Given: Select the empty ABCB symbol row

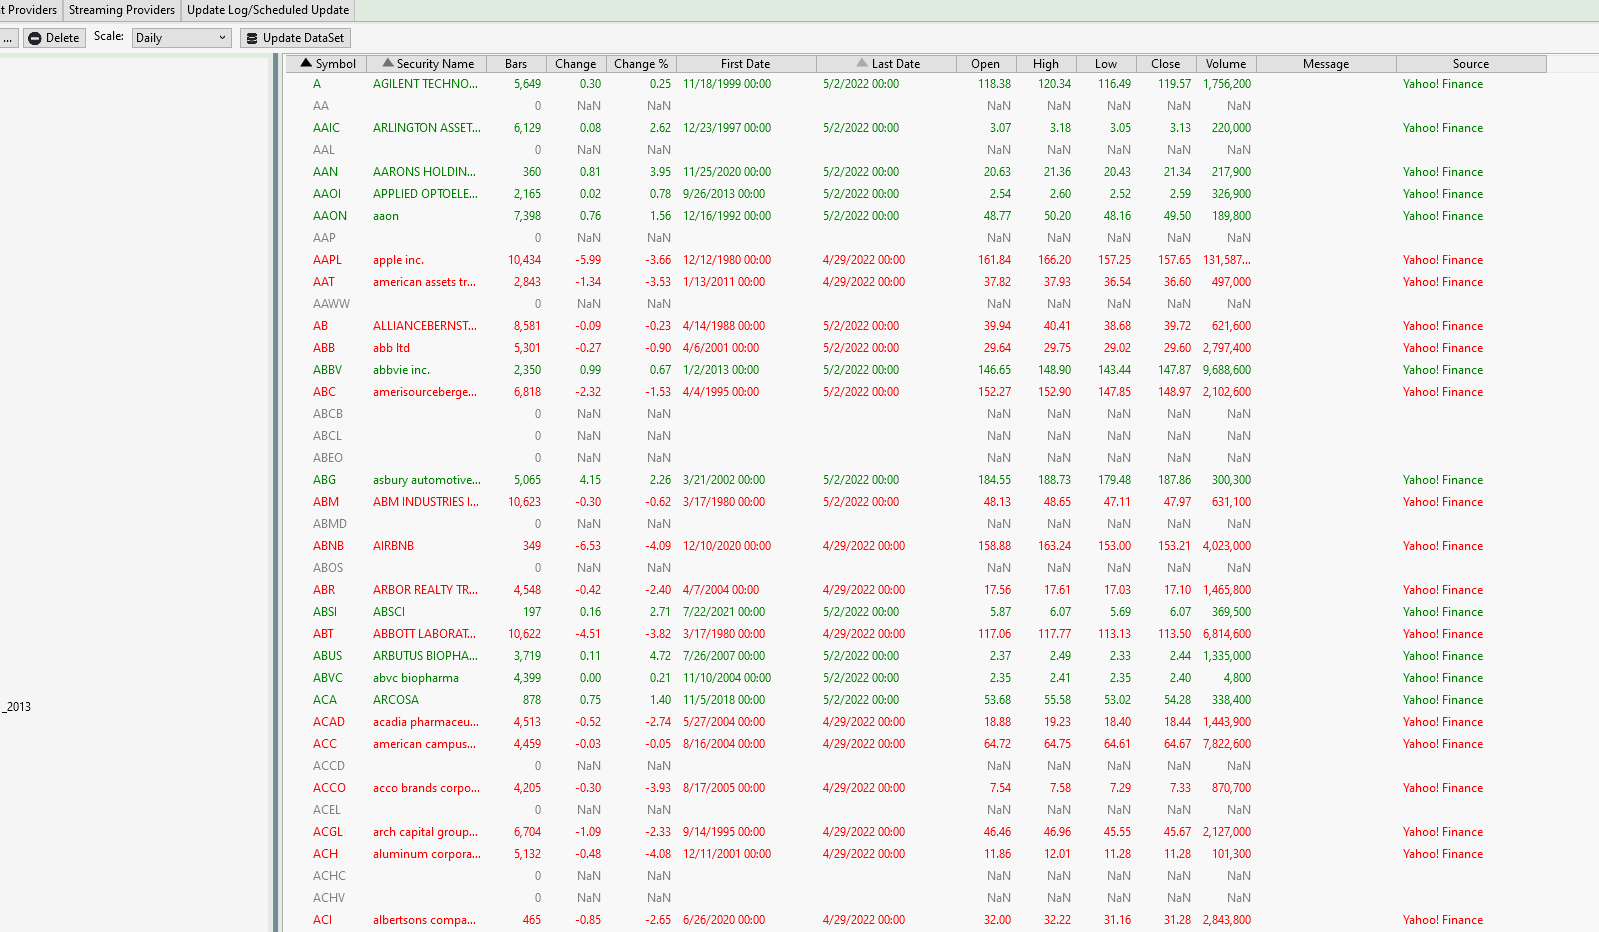Looking at the screenshot, I should point(328,414).
